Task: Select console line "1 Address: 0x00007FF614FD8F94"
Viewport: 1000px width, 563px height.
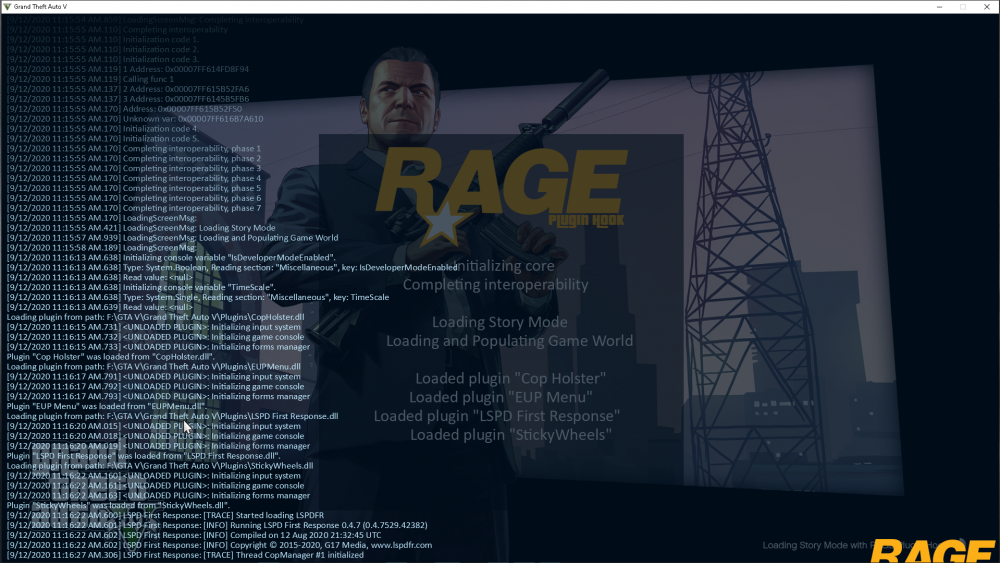Action: pyautogui.click(x=128, y=69)
